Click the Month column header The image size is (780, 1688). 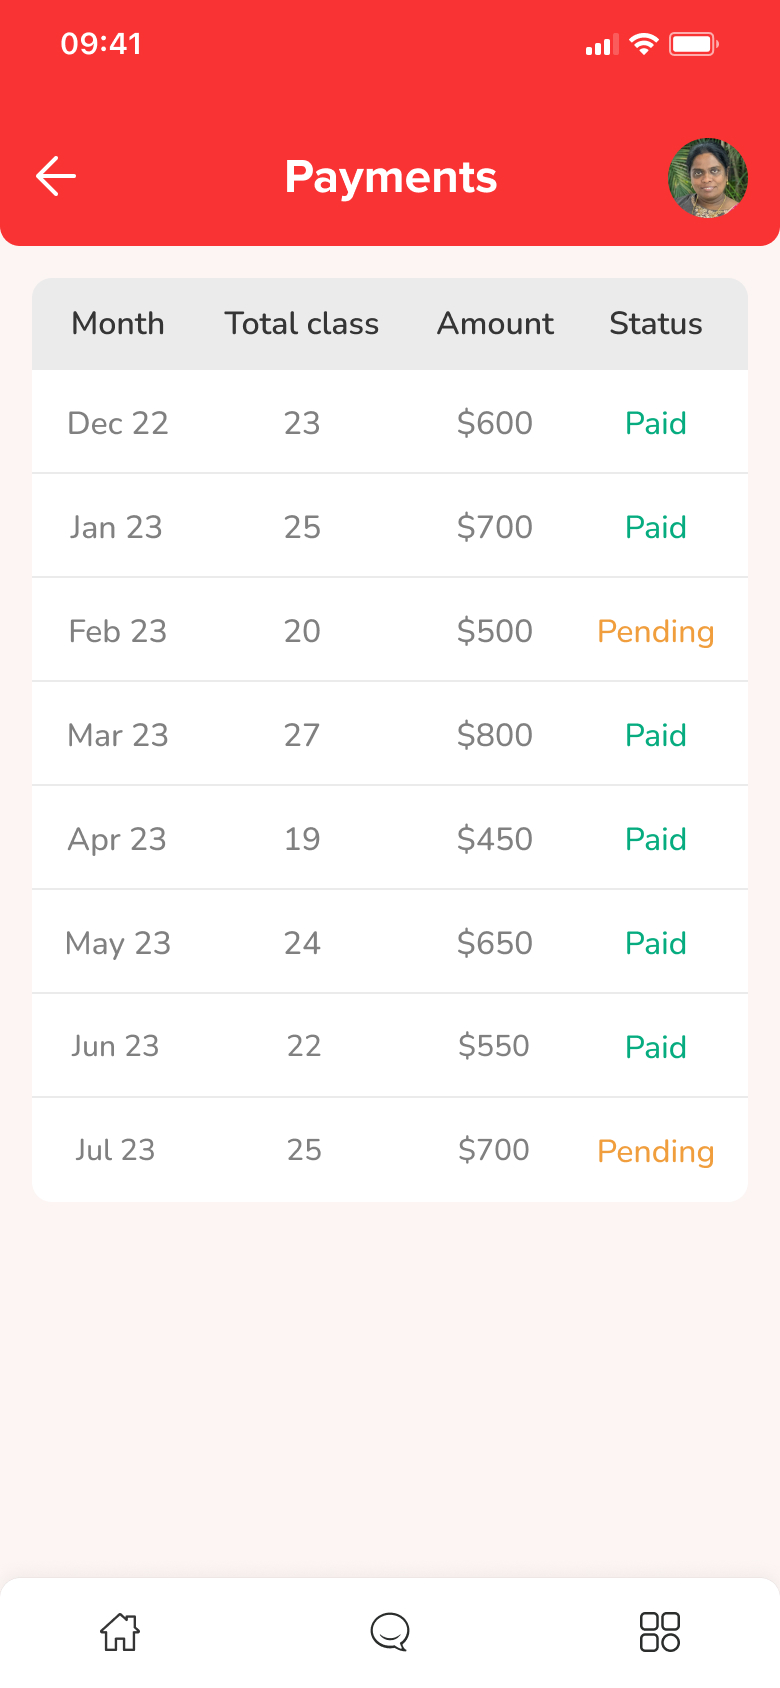click(118, 324)
